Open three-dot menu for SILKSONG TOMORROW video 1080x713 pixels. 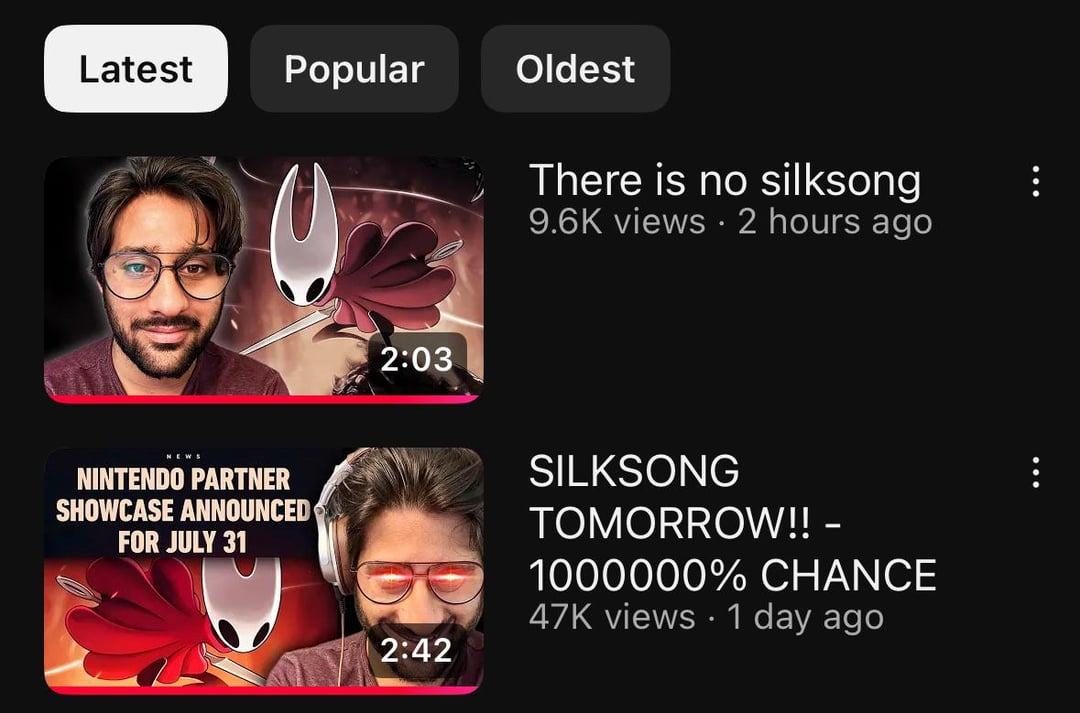pyautogui.click(x=1036, y=473)
